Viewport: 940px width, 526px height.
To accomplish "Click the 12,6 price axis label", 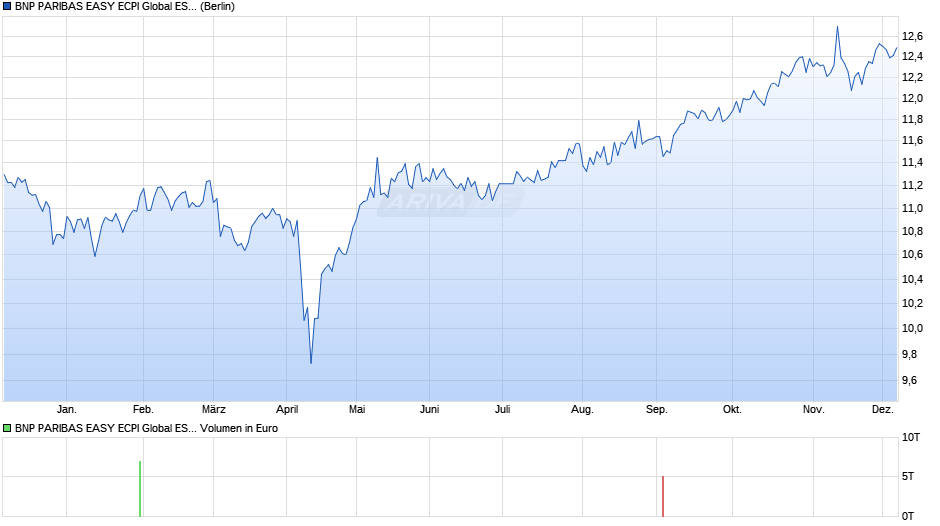I will 912,37.
